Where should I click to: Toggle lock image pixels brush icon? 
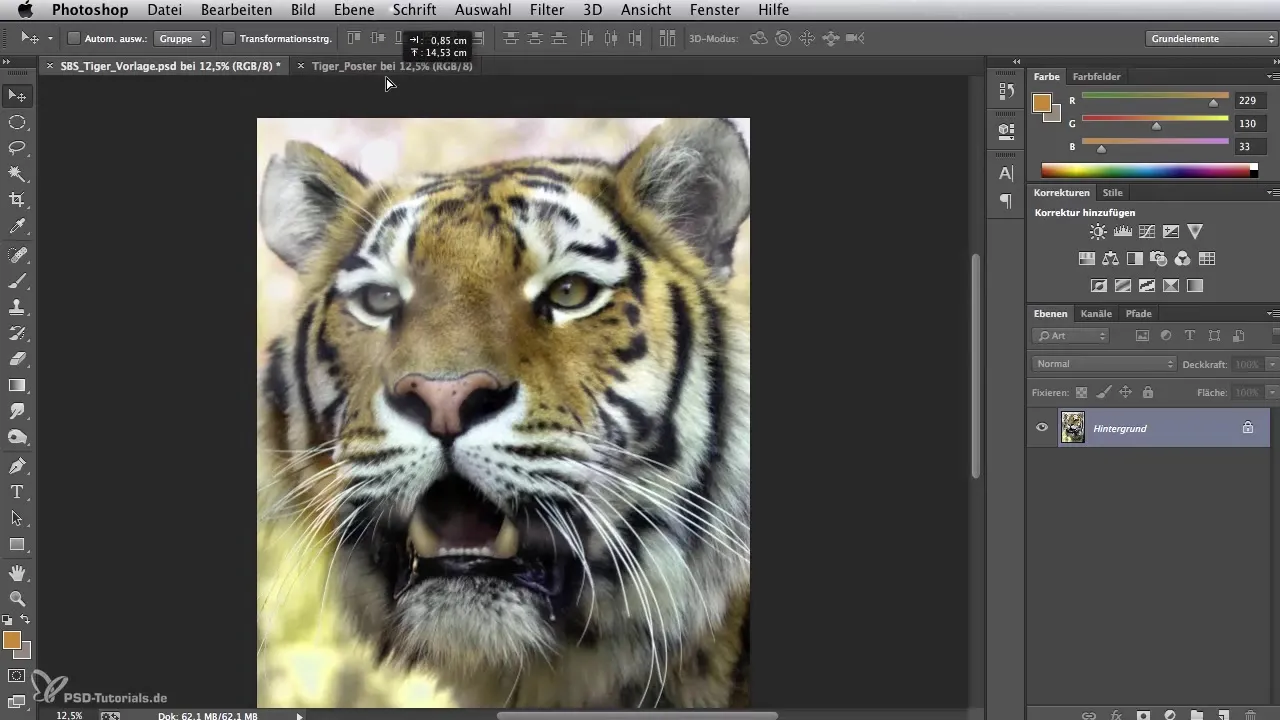pos(1103,393)
